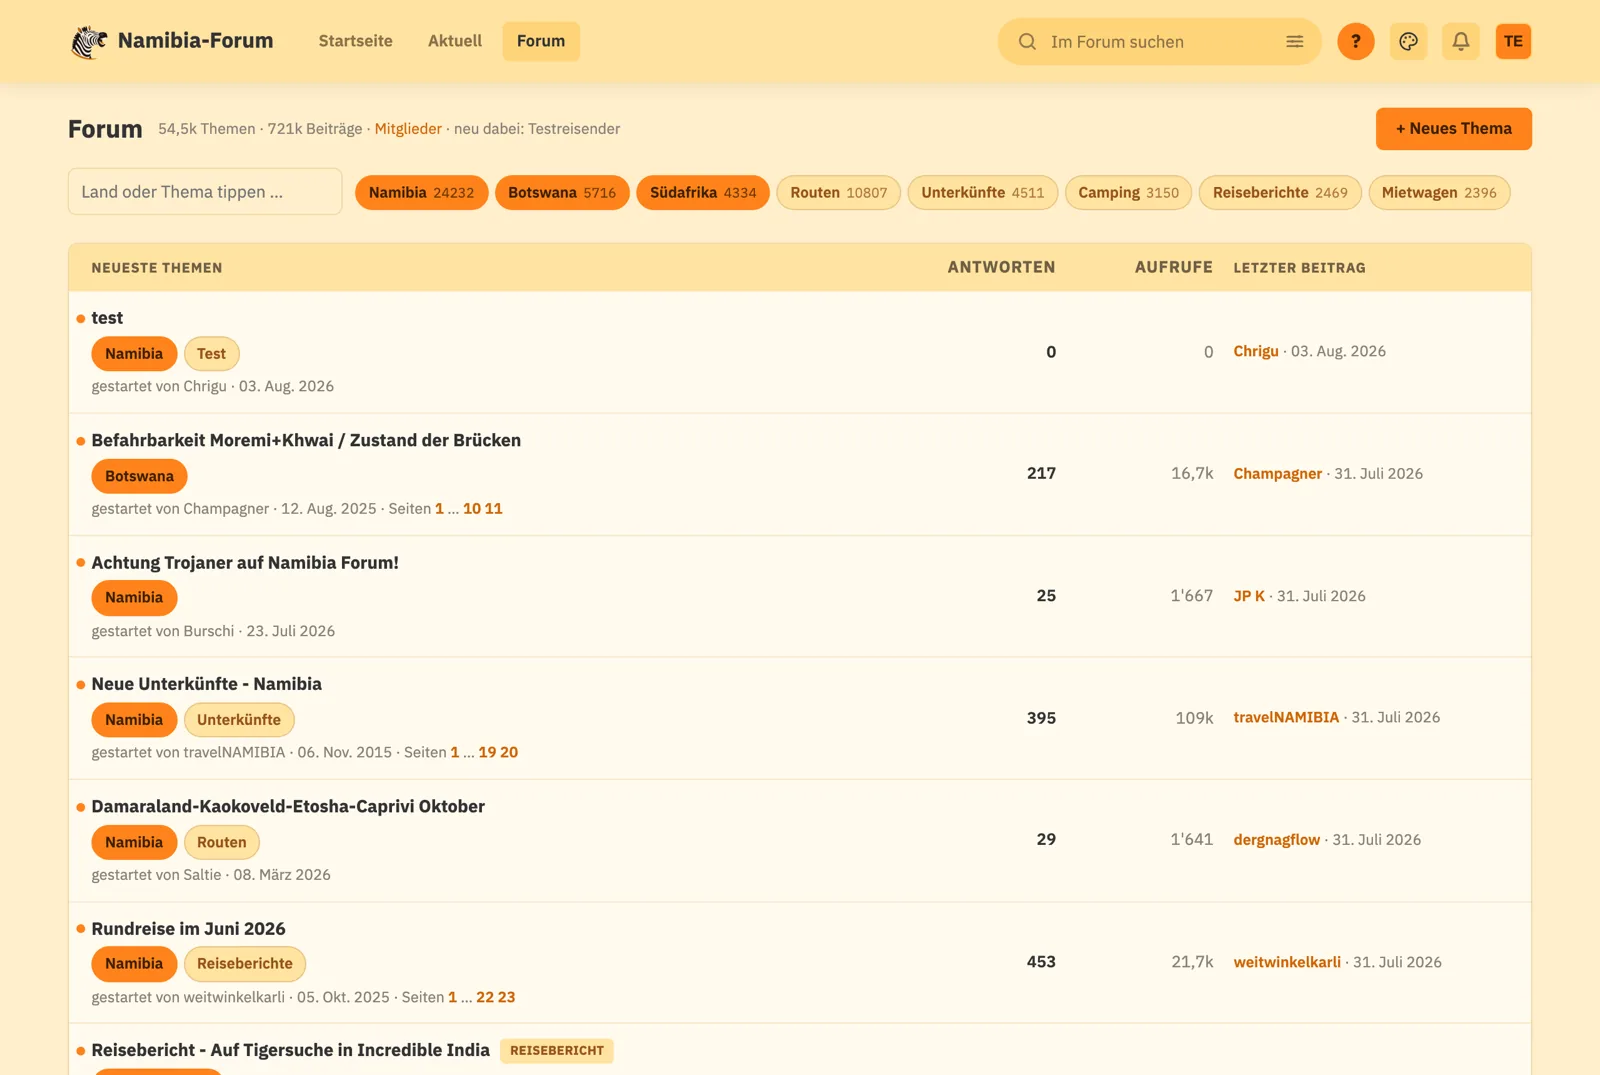Toggle the Botswana 5716 filter chip
Screen dimensions: 1600x1075
coord(562,193)
